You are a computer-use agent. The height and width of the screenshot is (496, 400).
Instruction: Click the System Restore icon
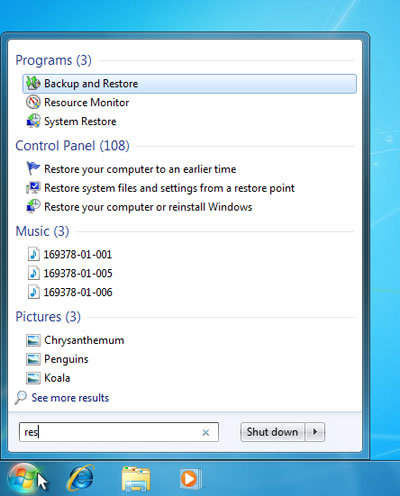click(x=33, y=121)
